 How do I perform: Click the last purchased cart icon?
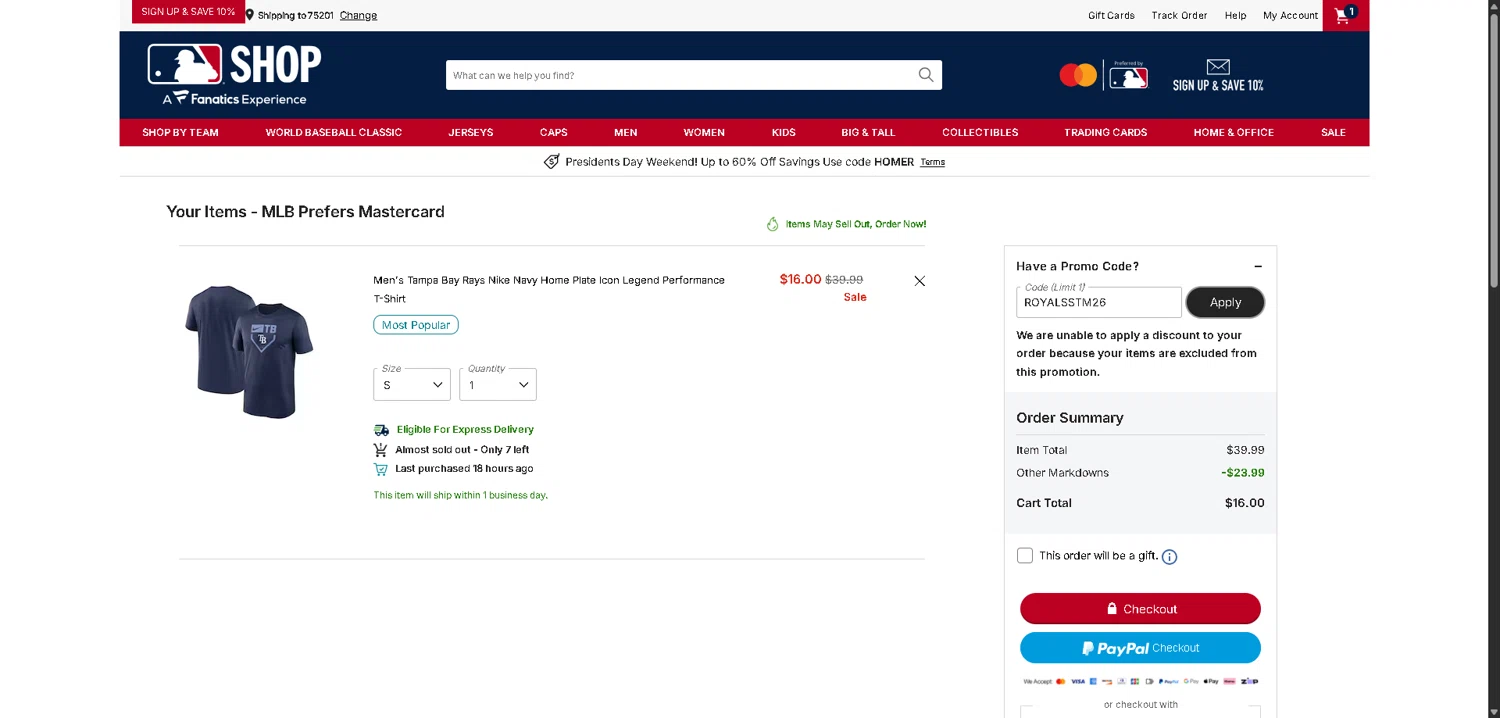pyautogui.click(x=381, y=469)
